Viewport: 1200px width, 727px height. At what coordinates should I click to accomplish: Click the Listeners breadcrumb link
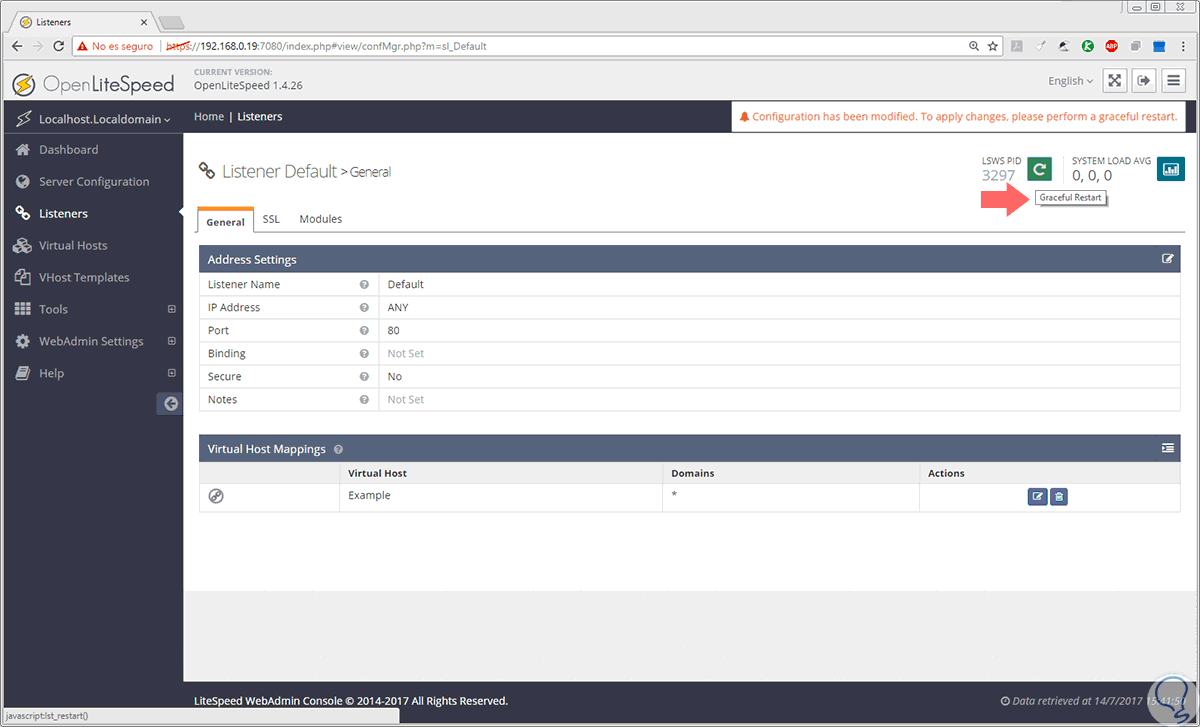[259, 117]
